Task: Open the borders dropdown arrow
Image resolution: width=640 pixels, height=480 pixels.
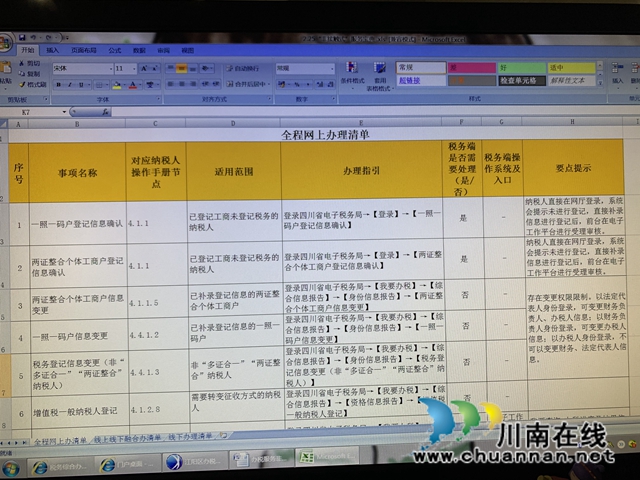Action: pyautogui.click(x=107, y=85)
